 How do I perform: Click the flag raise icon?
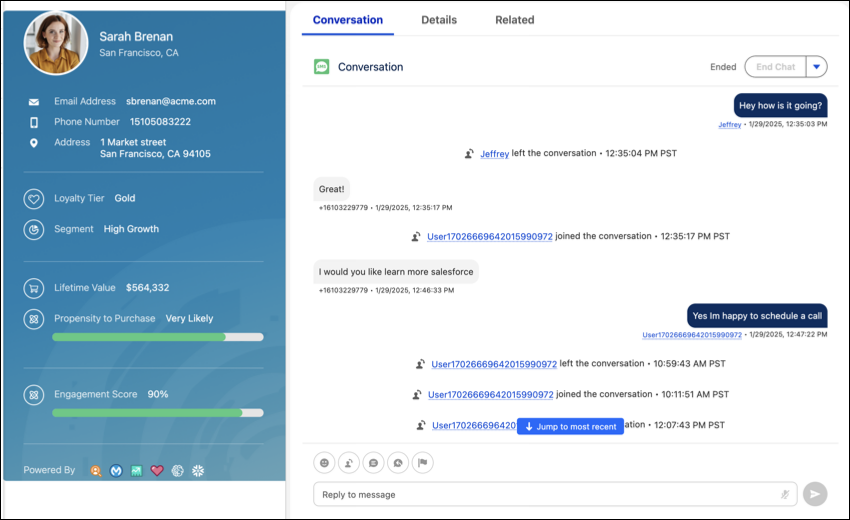click(x=423, y=463)
